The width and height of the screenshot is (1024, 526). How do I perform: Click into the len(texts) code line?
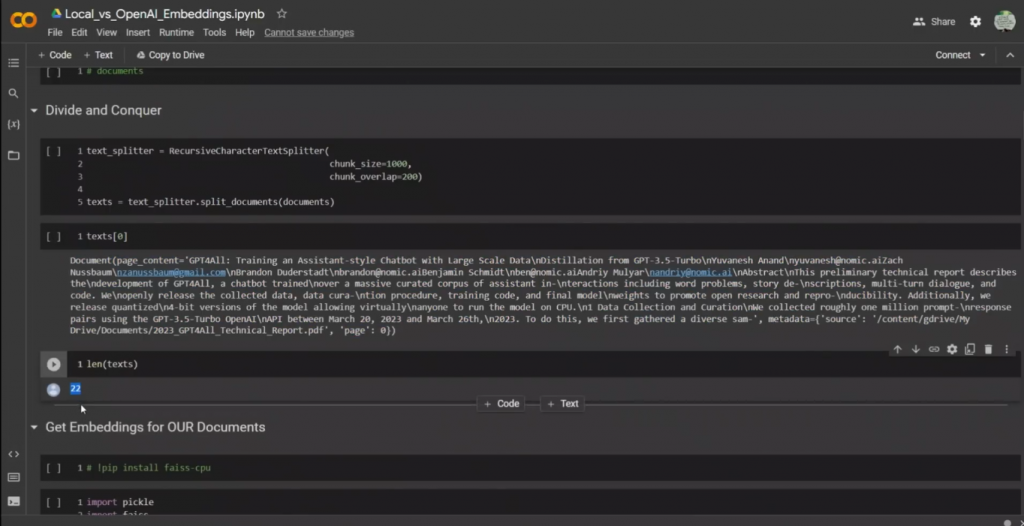pos(112,364)
